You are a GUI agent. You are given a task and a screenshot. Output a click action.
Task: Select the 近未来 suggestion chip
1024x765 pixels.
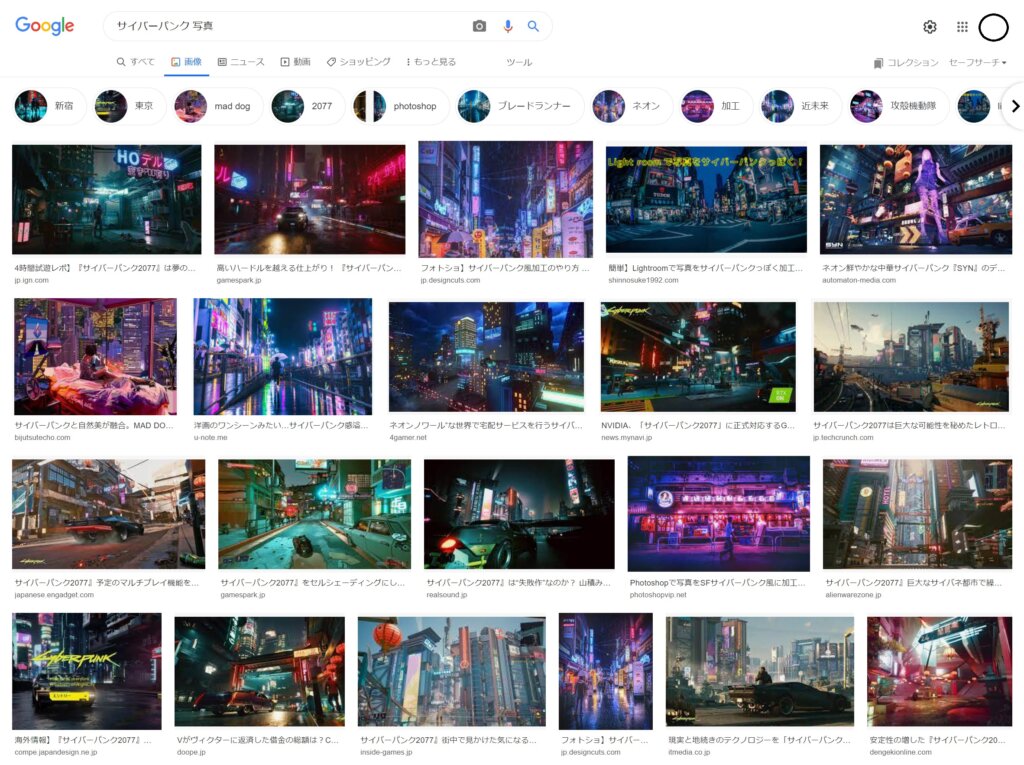click(801, 106)
